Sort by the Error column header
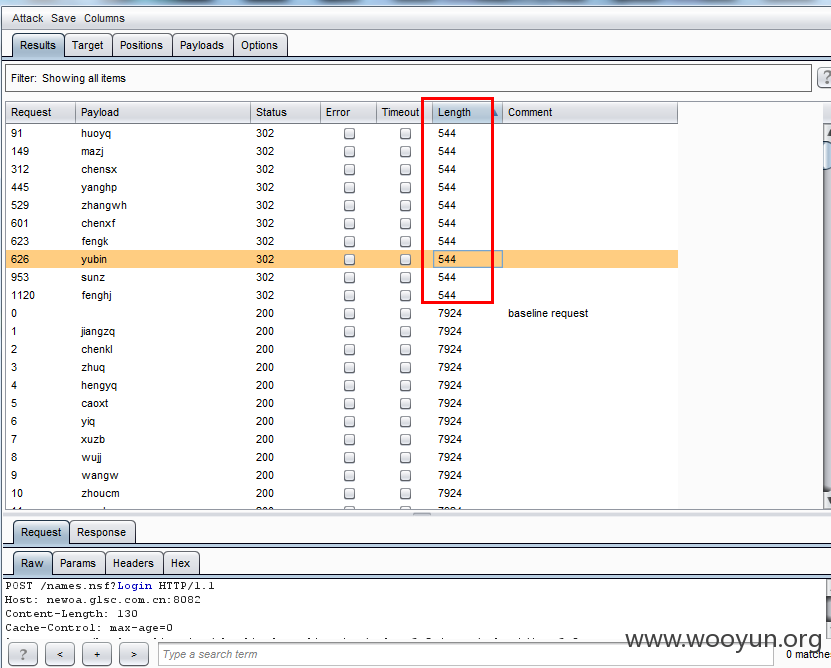The width and height of the screenshot is (831, 668). (348, 112)
